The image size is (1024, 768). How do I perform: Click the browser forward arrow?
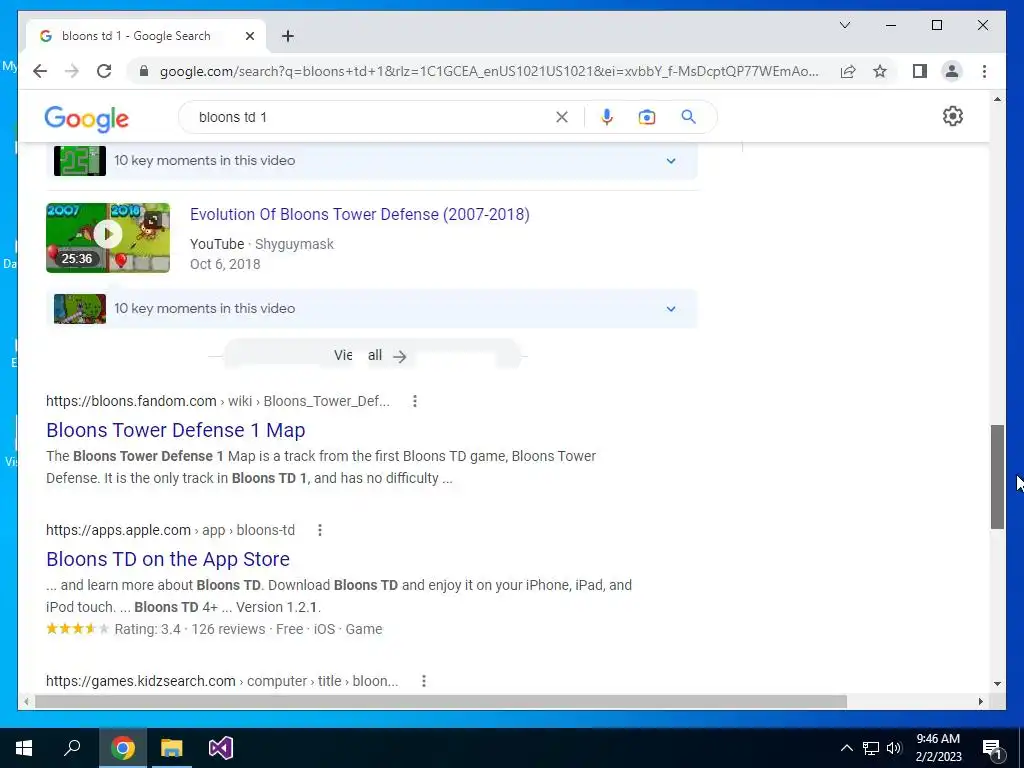[x=72, y=71]
